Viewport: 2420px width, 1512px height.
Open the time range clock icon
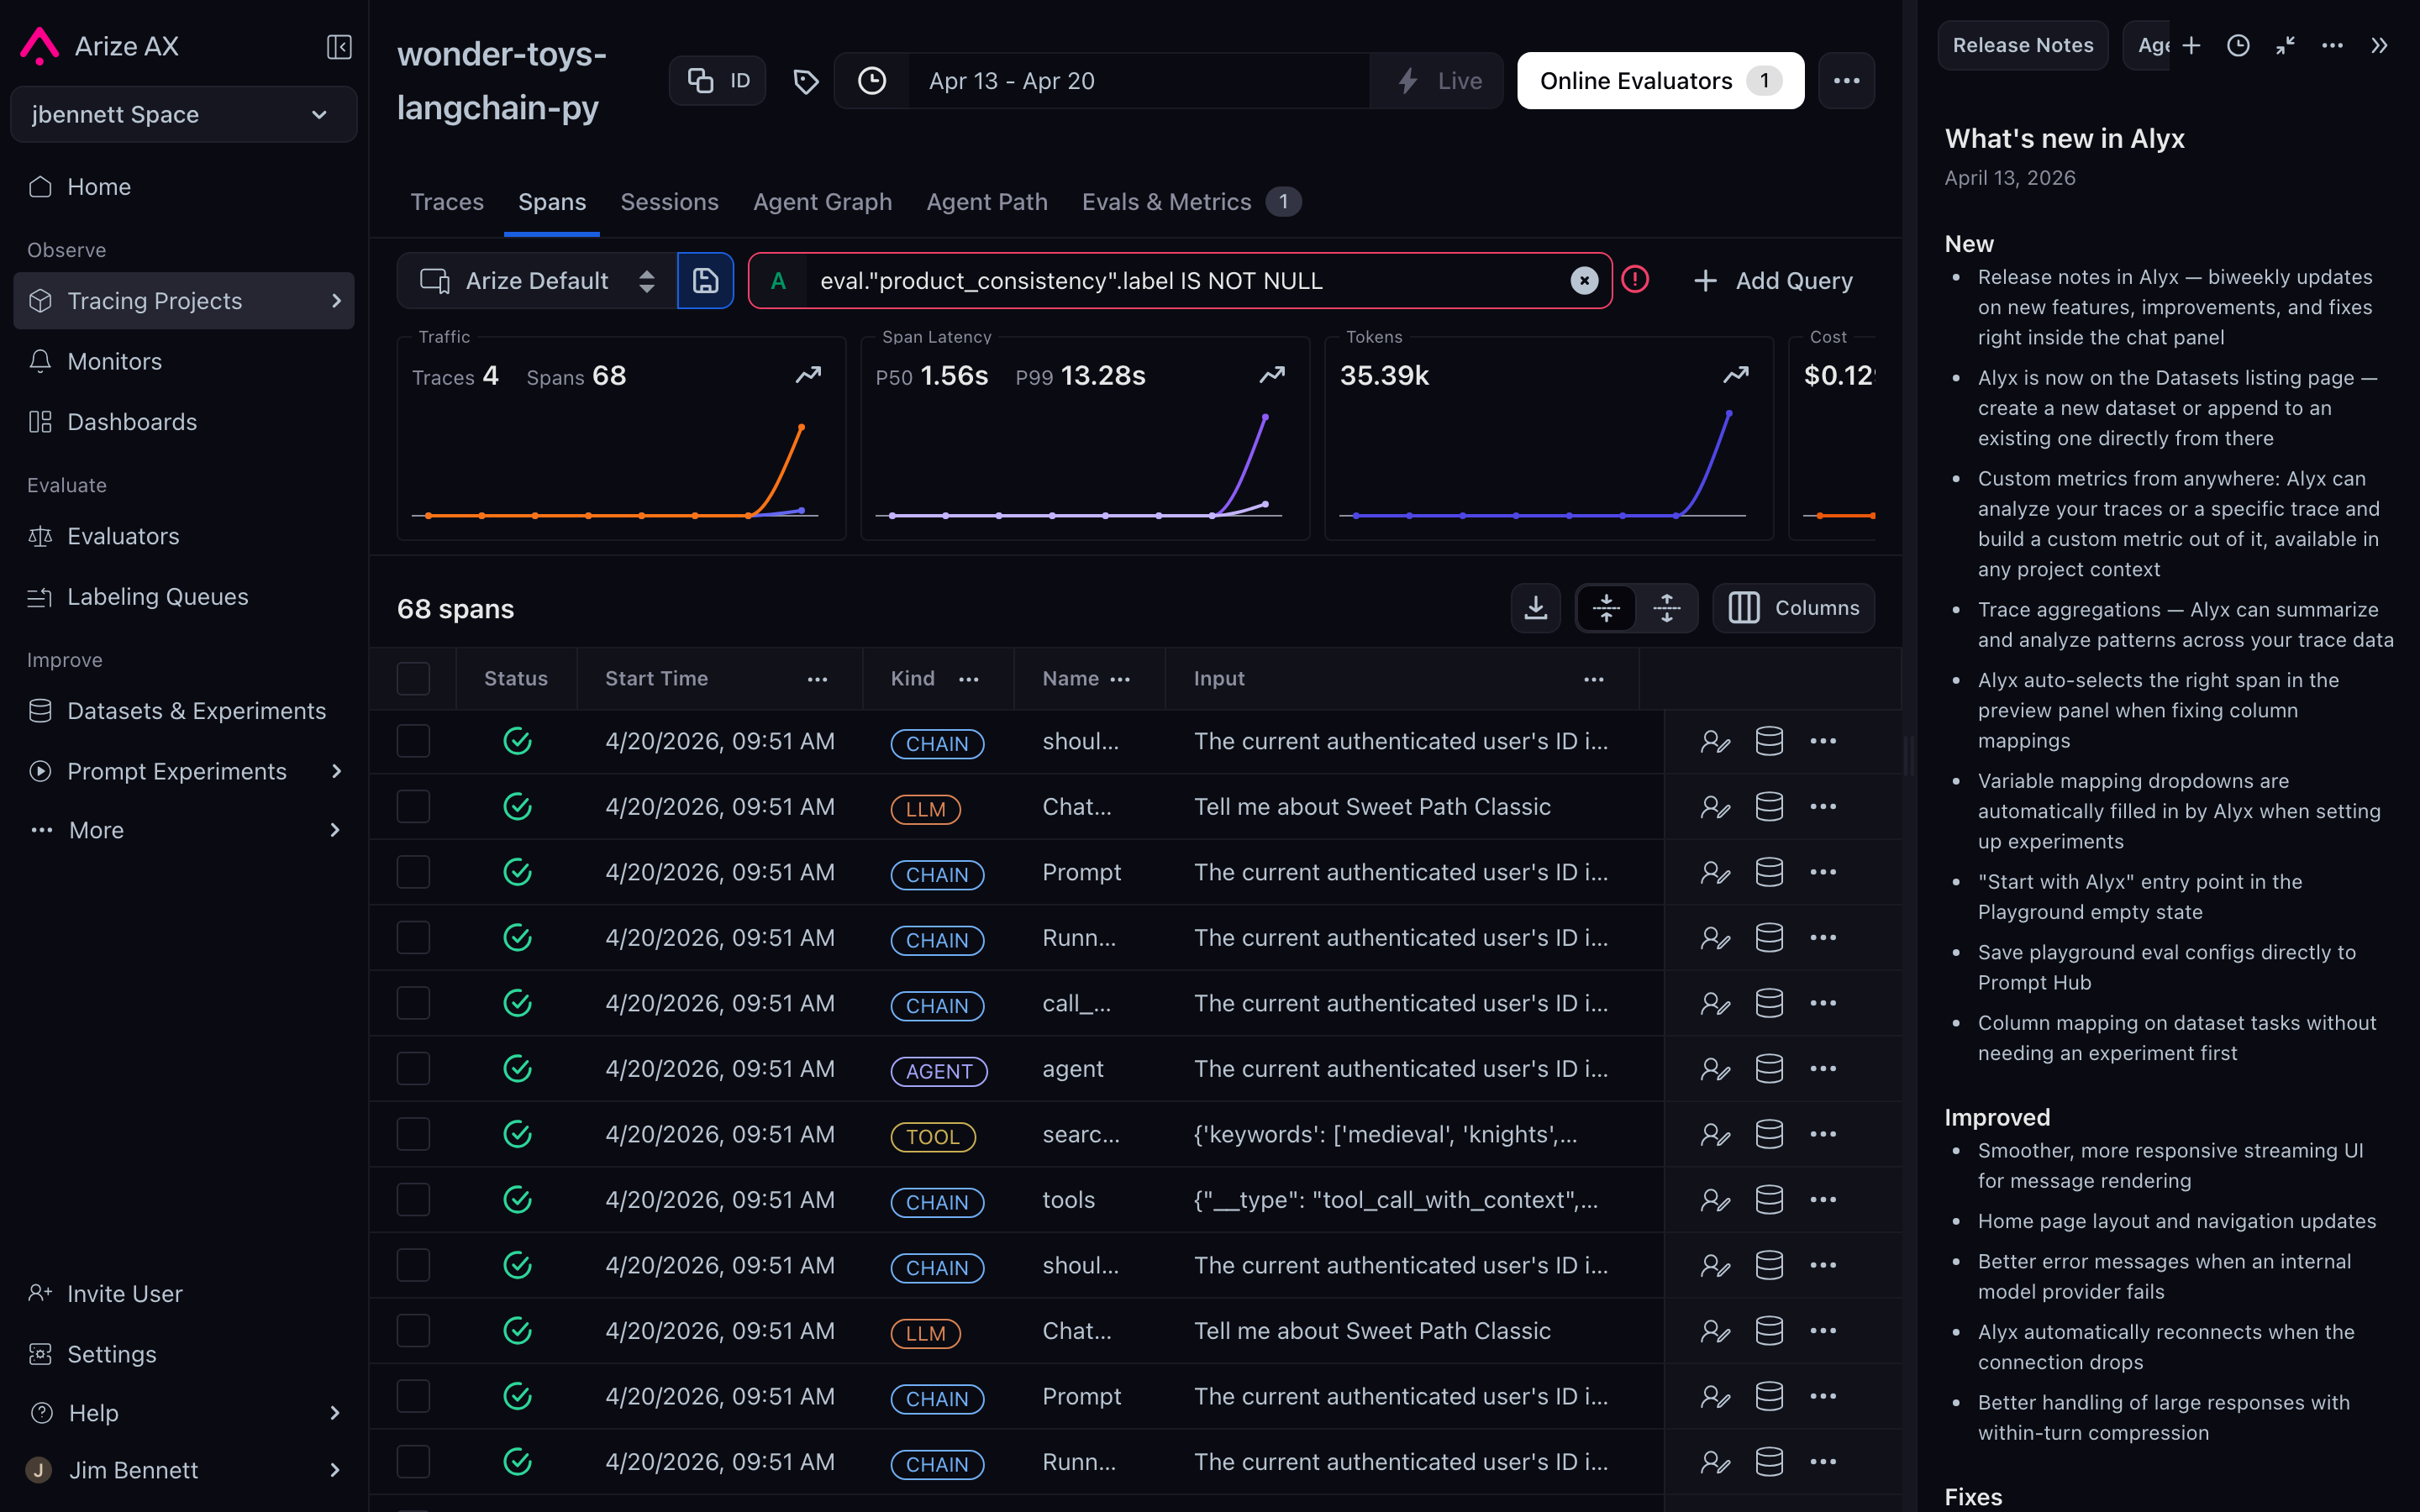pos(872,81)
